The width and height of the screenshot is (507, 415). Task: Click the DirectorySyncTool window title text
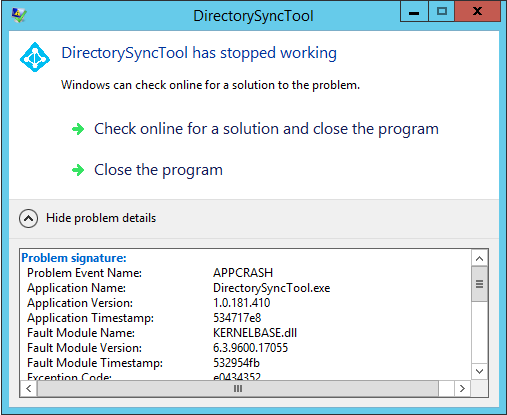tap(253, 16)
